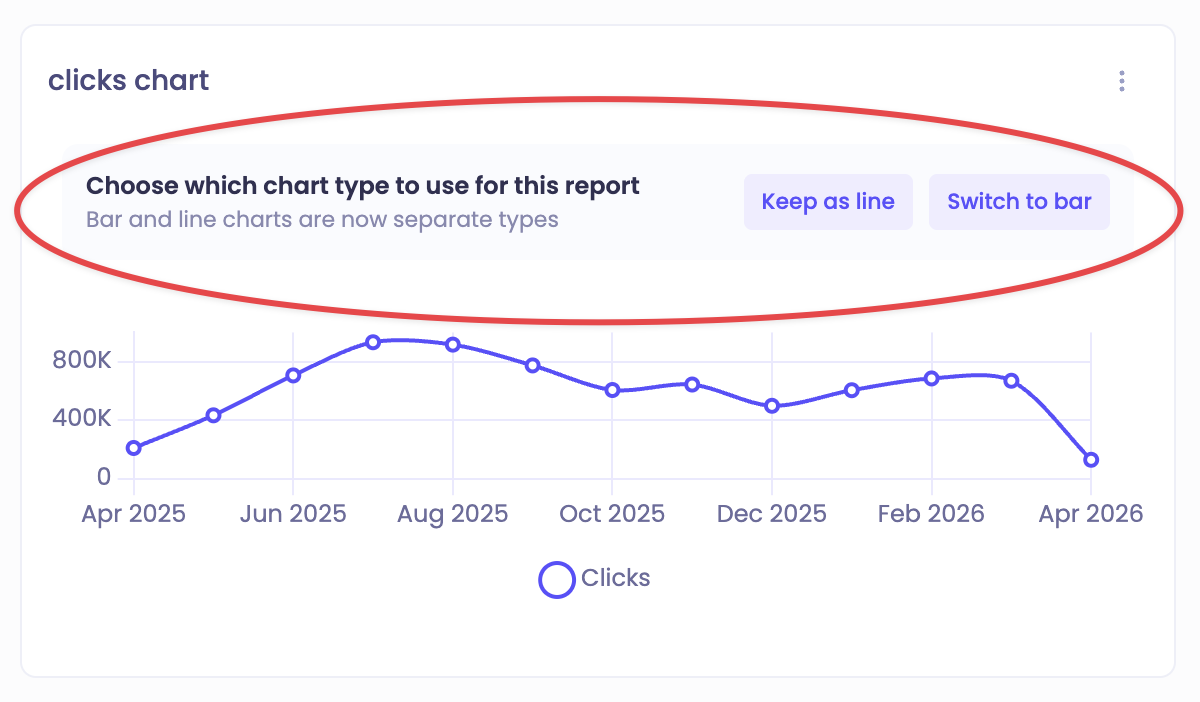Viewport: 1200px width, 702px height.
Task: Click the Keep as line button
Action: 828,202
